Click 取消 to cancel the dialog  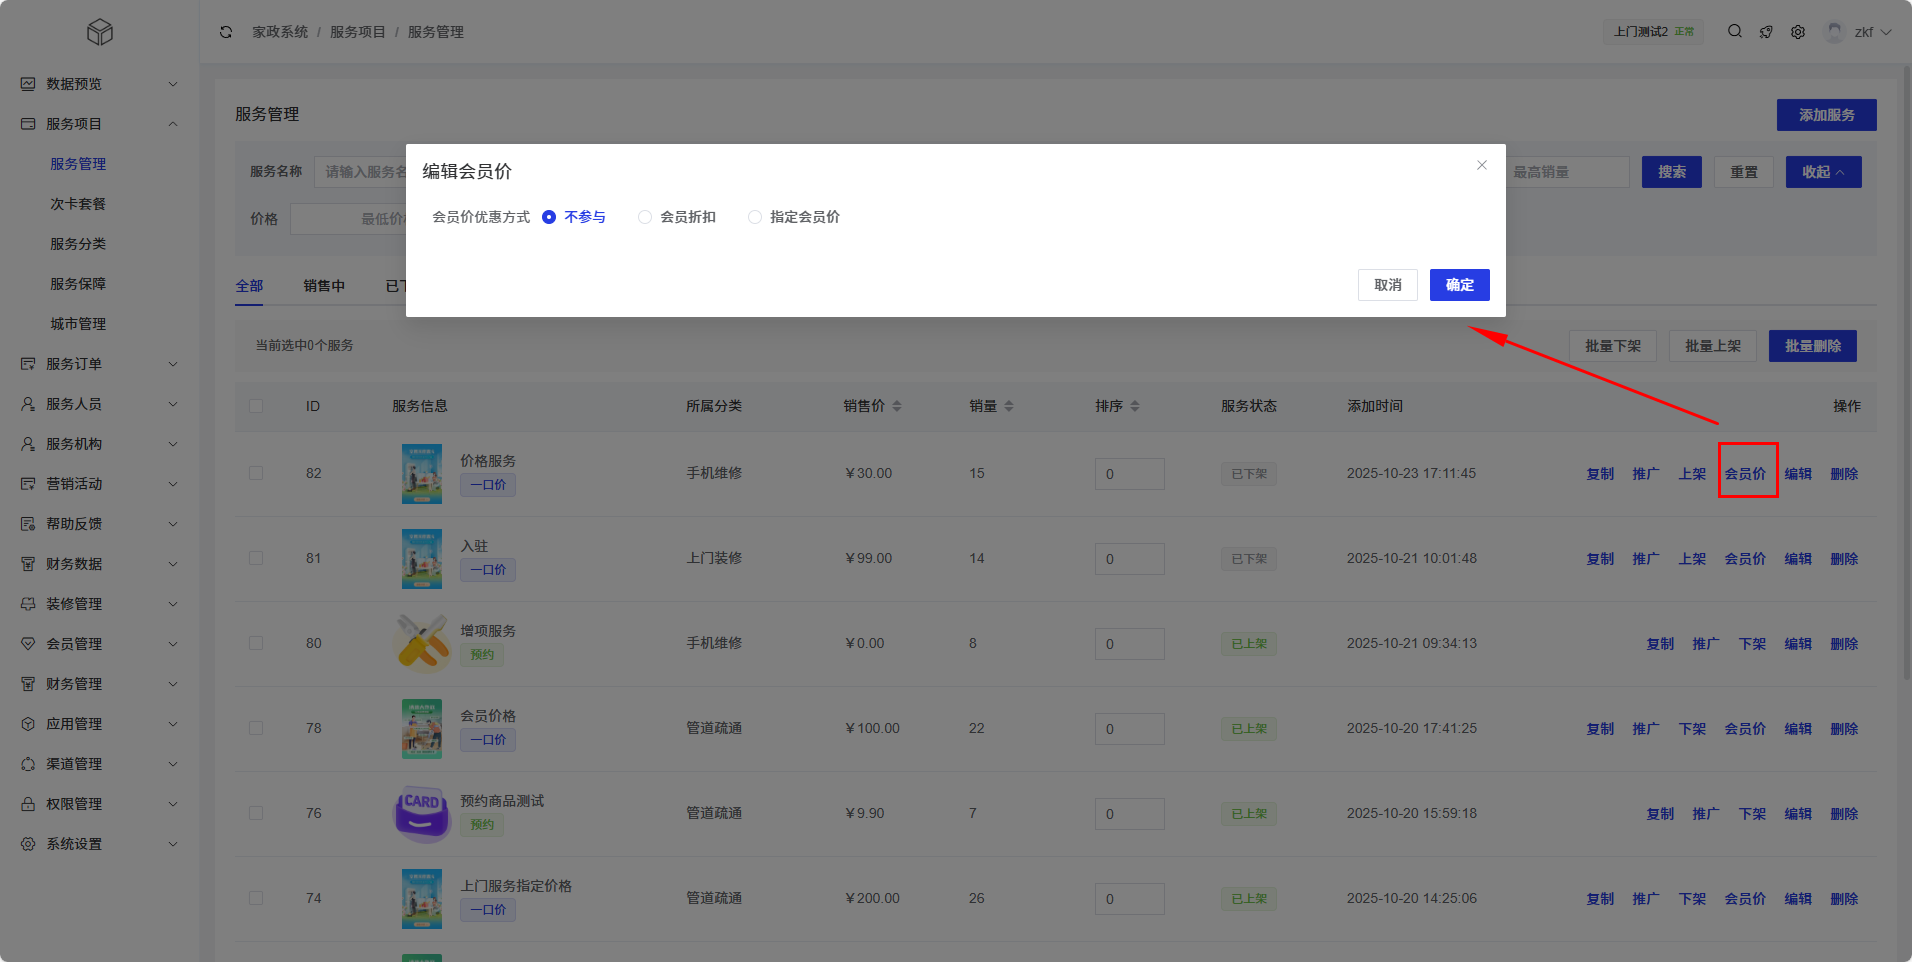[x=1387, y=285]
